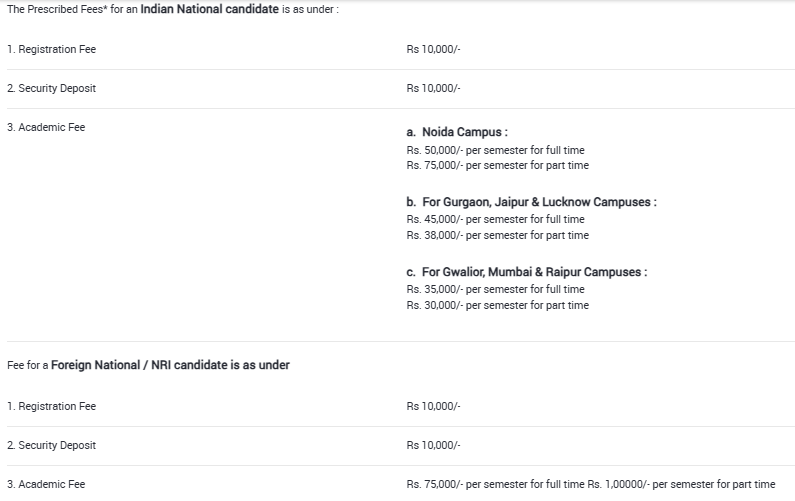Select Gwalior, Mumbai & Raipur Campuses heading
The width and height of the screenshot is (795, 501).
click(x=527, y=272)
